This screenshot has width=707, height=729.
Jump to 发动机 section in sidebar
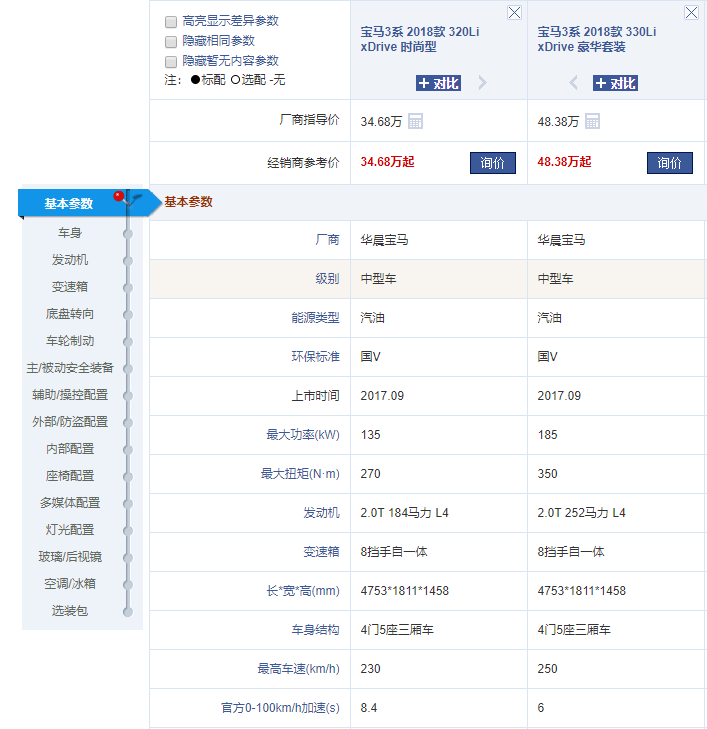(70, 259)
